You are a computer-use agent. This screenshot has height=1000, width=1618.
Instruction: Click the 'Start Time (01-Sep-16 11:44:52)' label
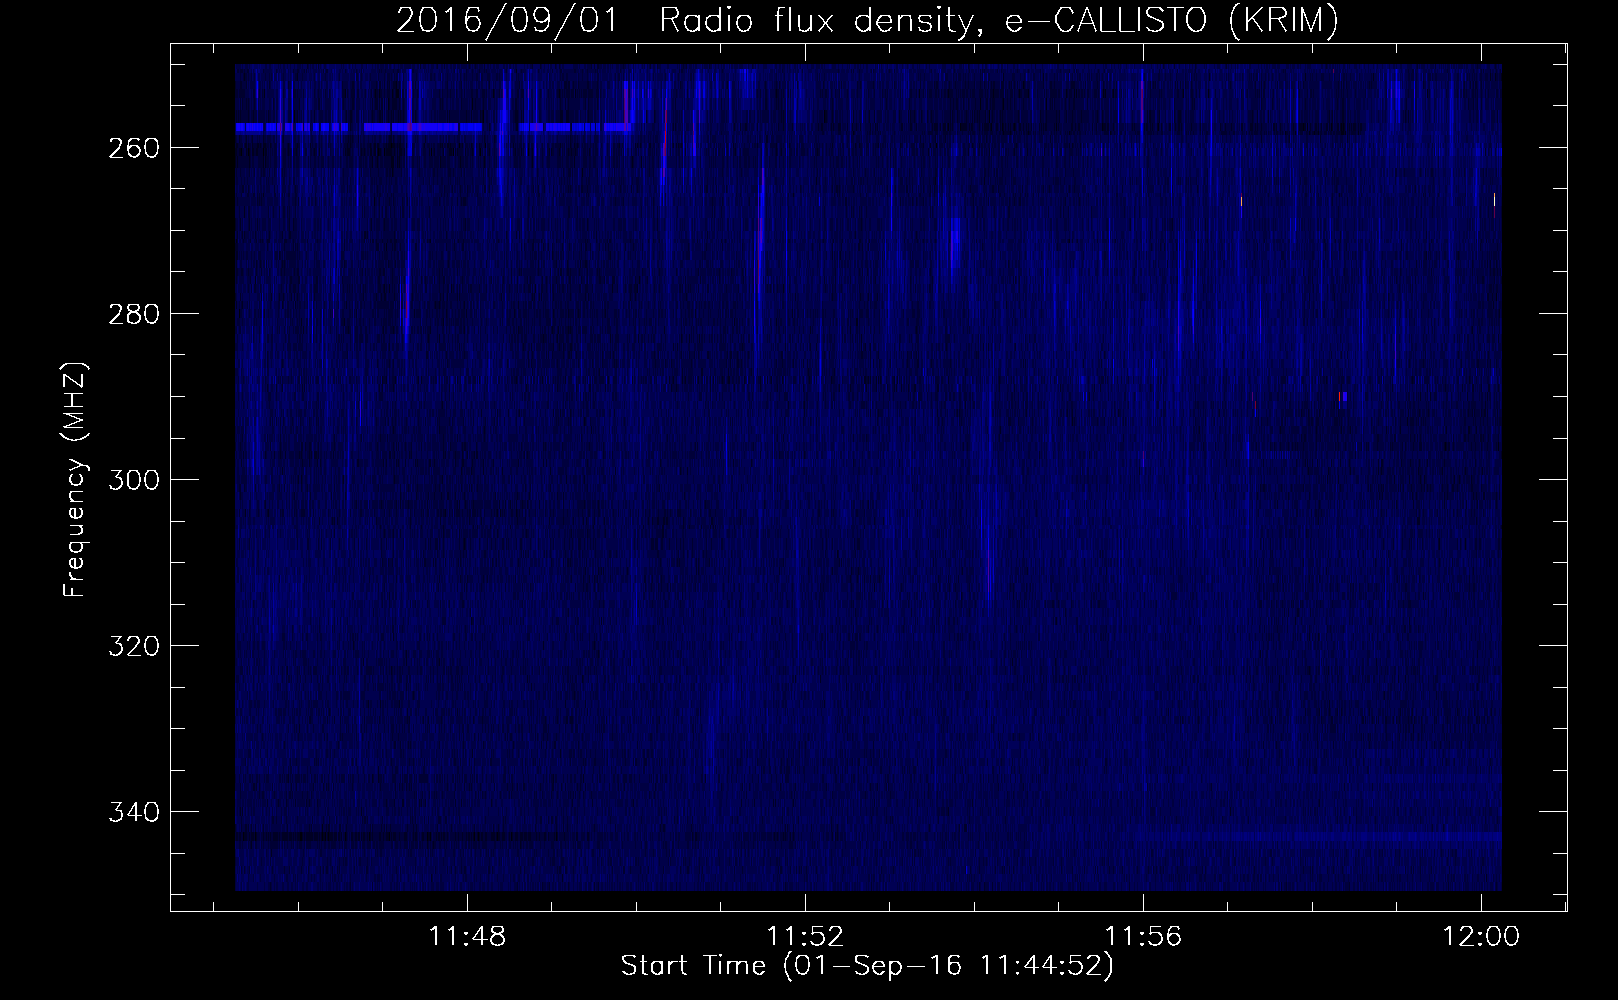click(x=867, y=966)
